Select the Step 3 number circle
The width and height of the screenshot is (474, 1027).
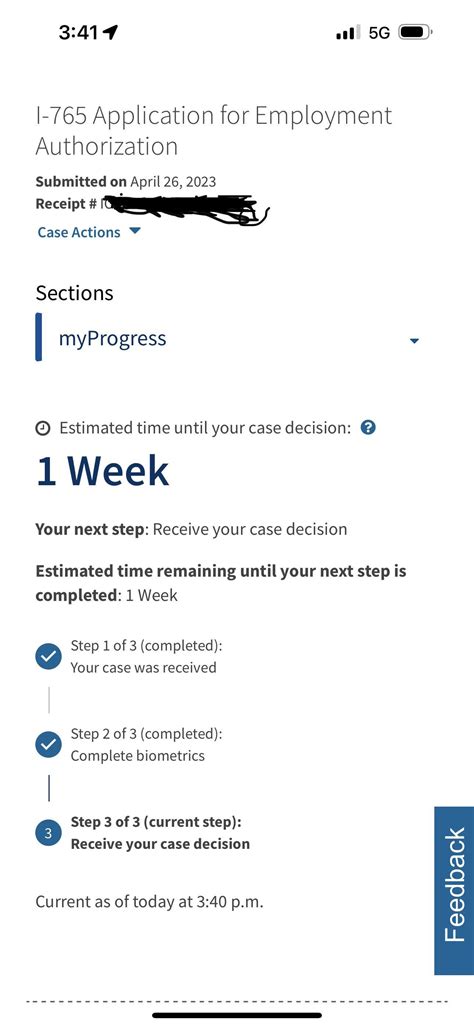[48, 833]
